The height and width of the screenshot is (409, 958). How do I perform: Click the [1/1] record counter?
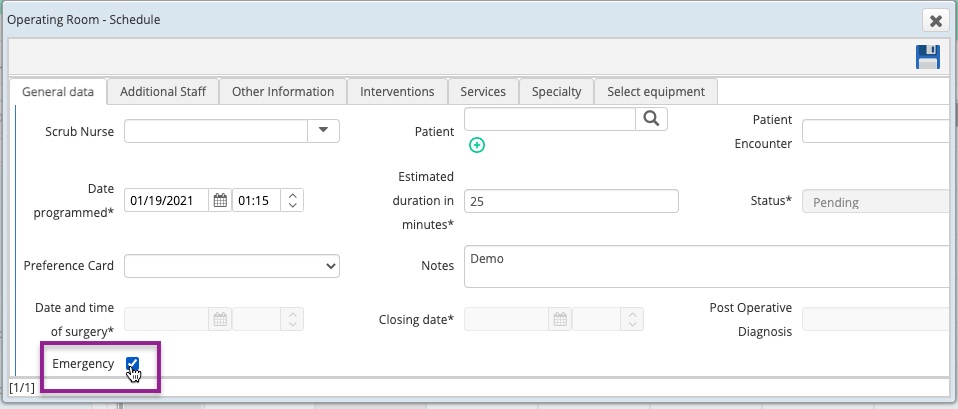tap(22, 387)
